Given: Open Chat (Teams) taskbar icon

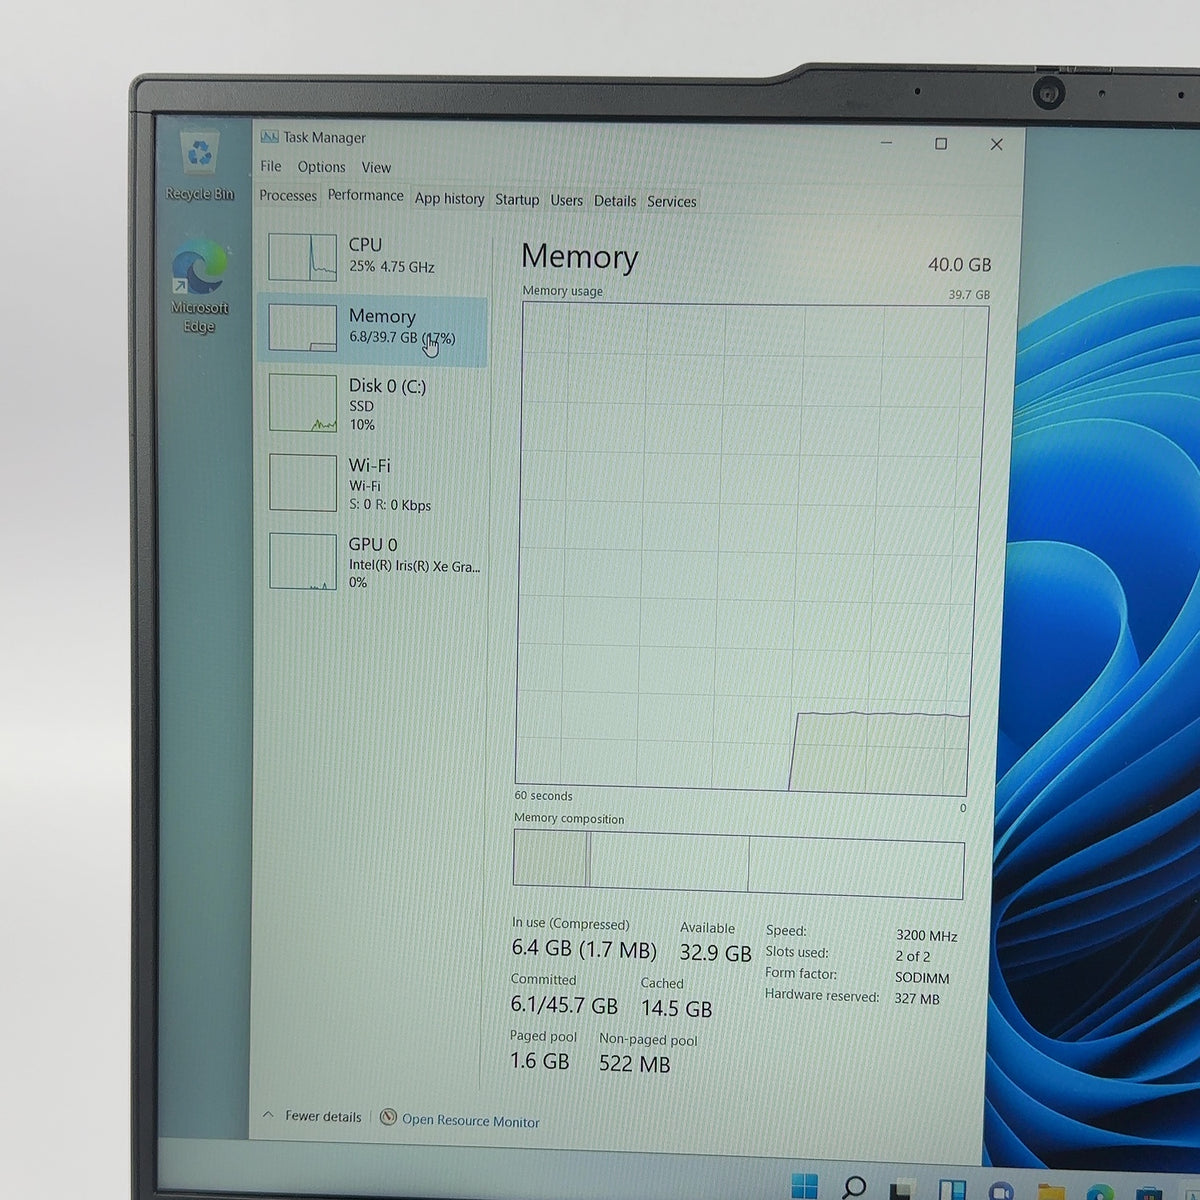Looking at the screenshot, I should pos(1002,1191).
